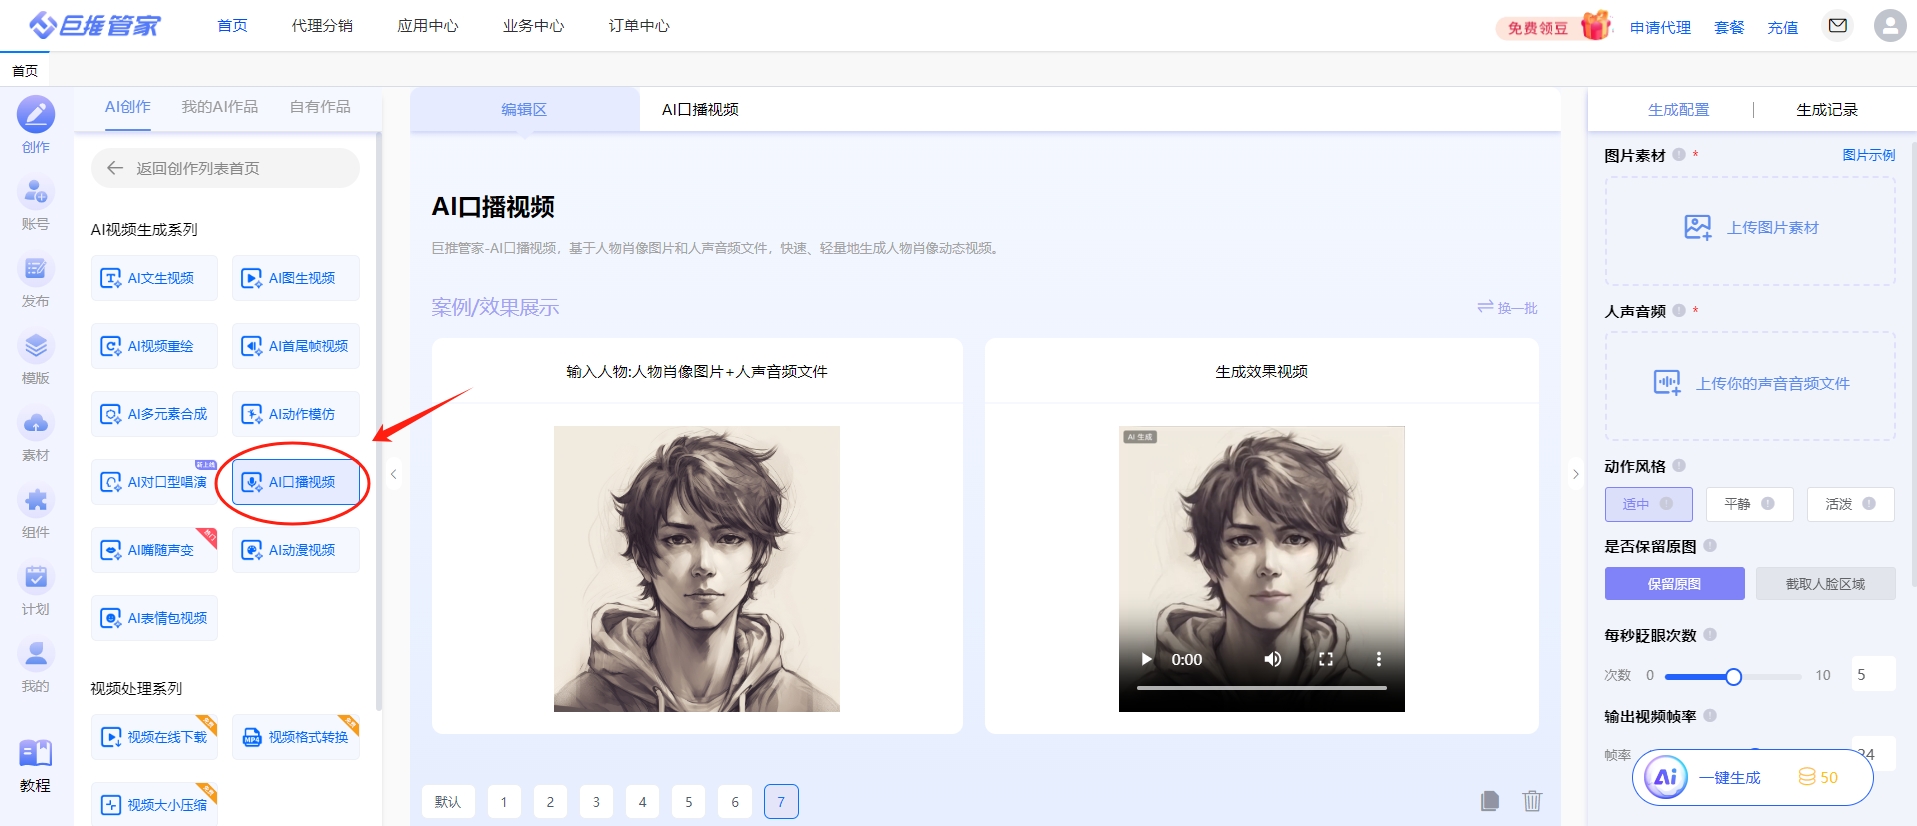Viewport: 1917px width, 826px height.
Task: Open the 发布 sidebar icon
Action: tap(36, 268)
